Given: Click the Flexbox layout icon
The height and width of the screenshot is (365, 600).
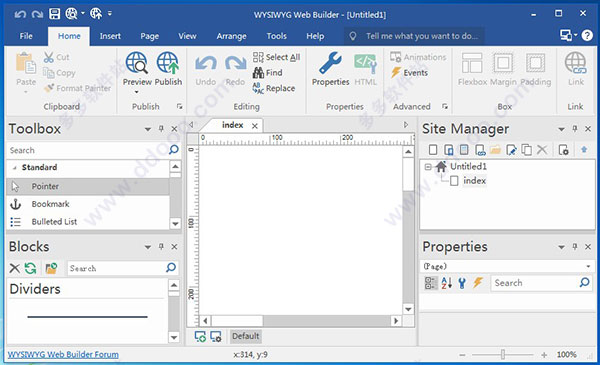Looking at the screenshot, I should pyautogui.click(x=472, y=69).
